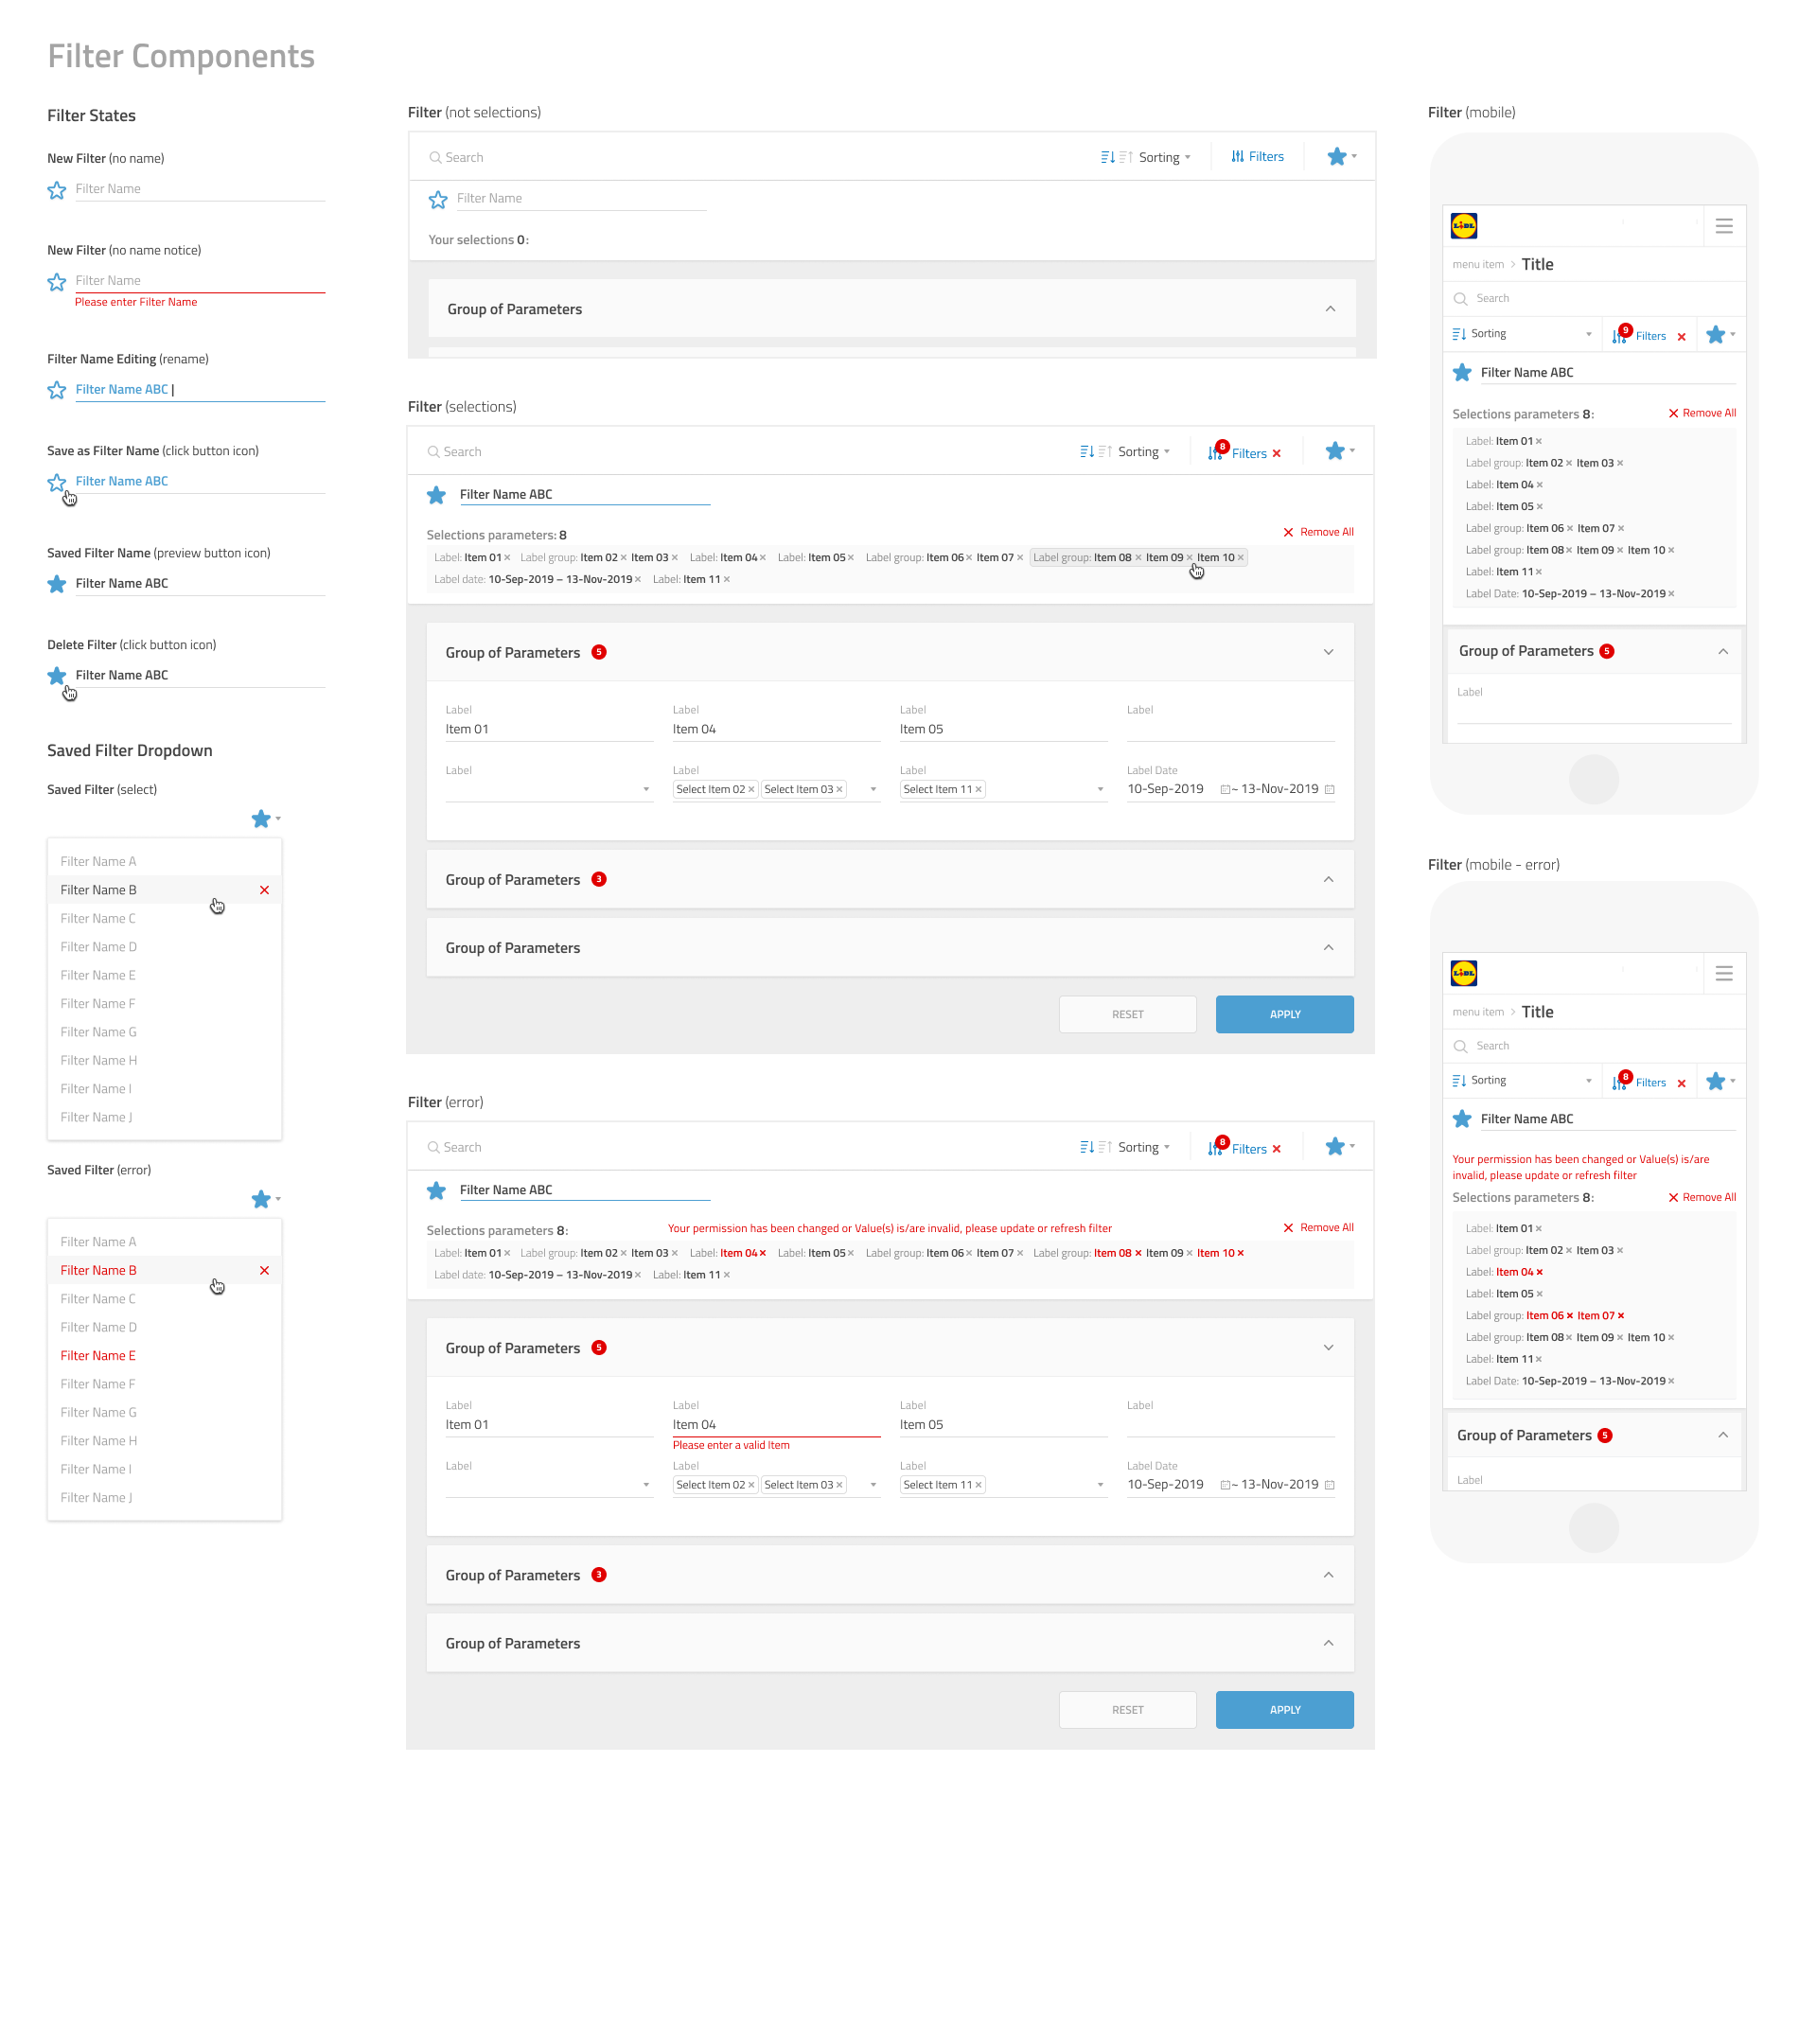Click the start date calendar icon in the selections panel
Viewport: 1817px width, 2044px height.
1224,790
